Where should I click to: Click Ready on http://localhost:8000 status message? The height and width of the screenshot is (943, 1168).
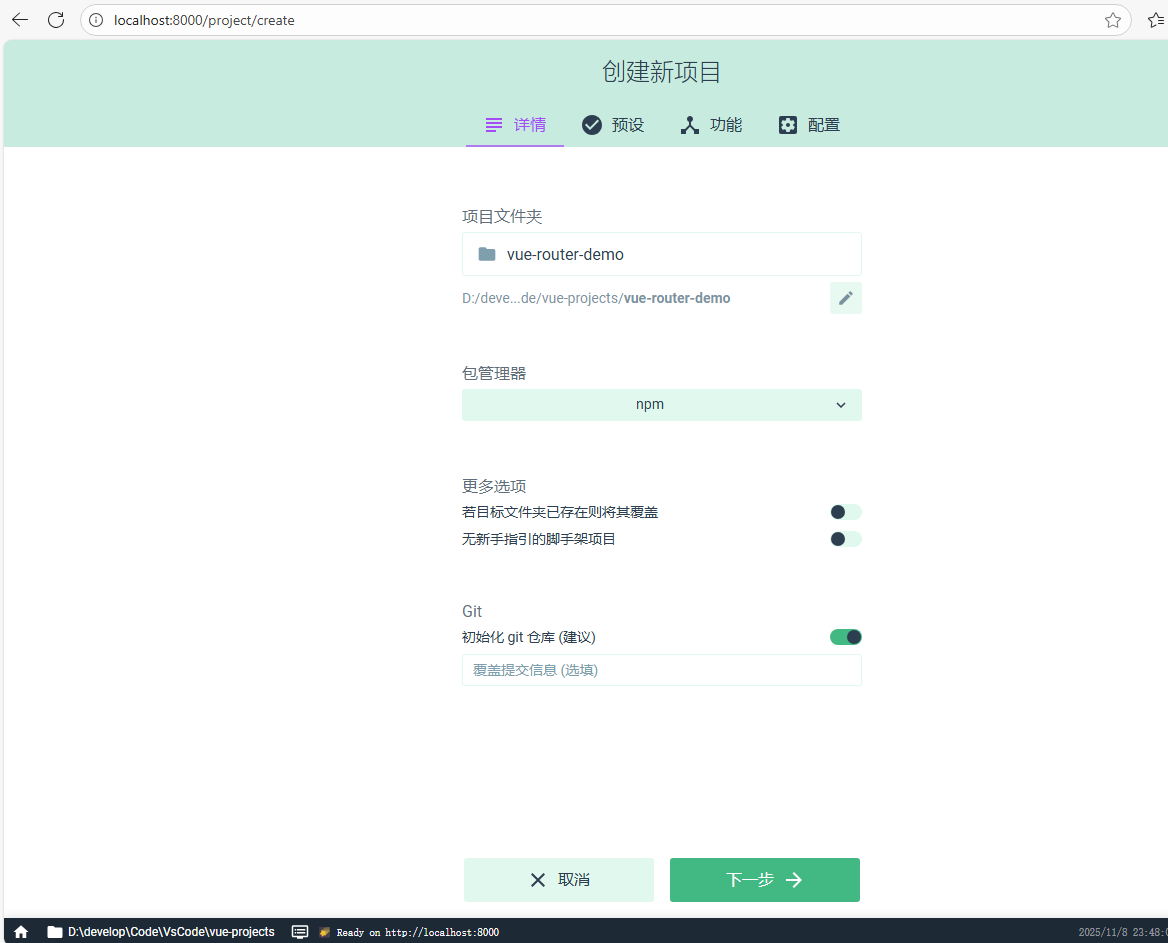coord(417,933)
